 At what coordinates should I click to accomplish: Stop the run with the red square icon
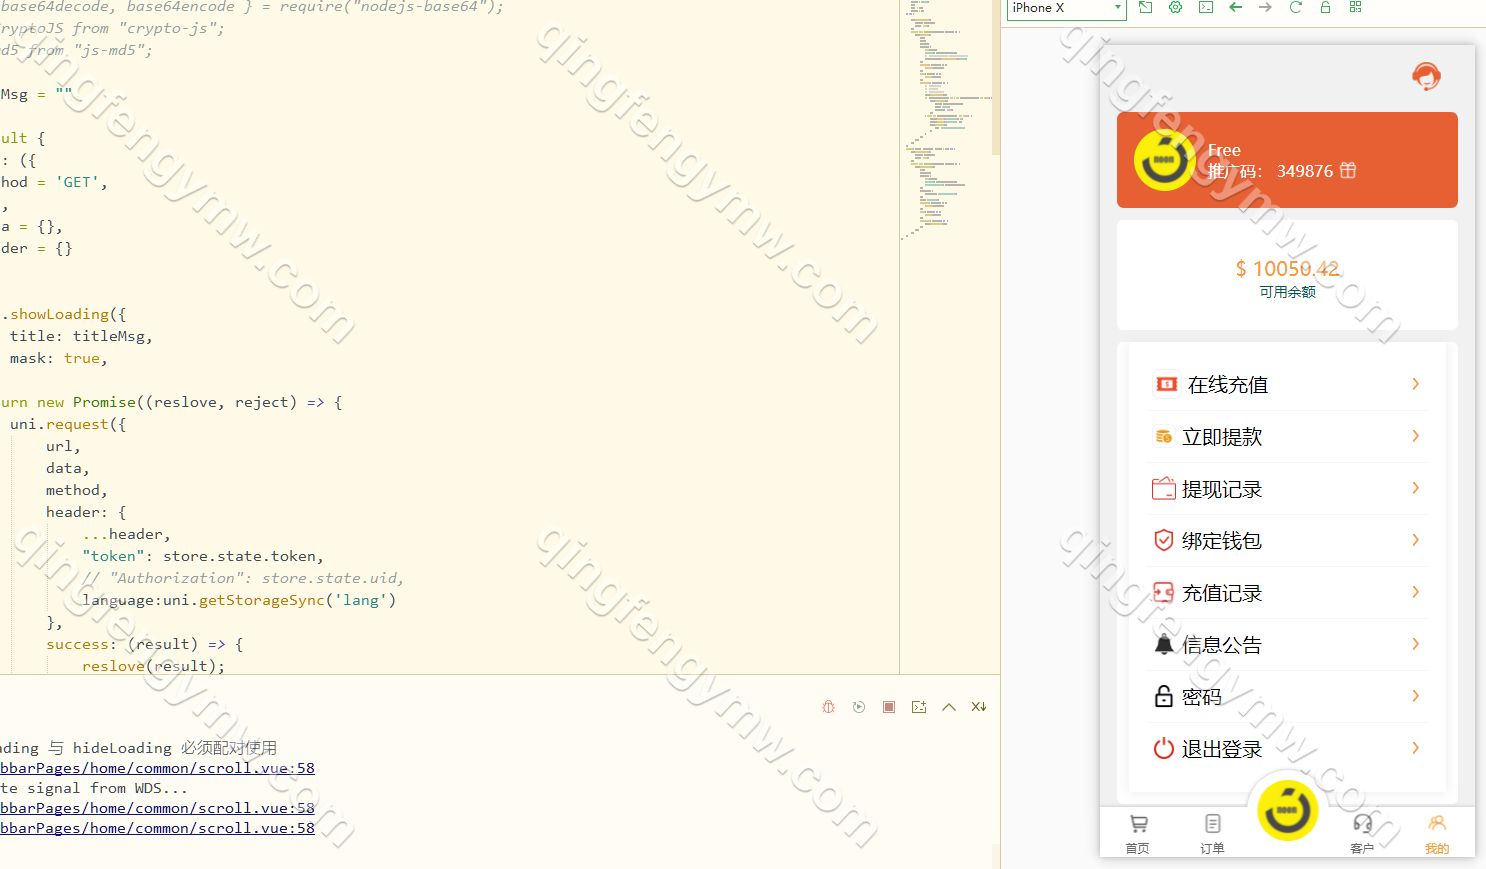pos(889,707)
